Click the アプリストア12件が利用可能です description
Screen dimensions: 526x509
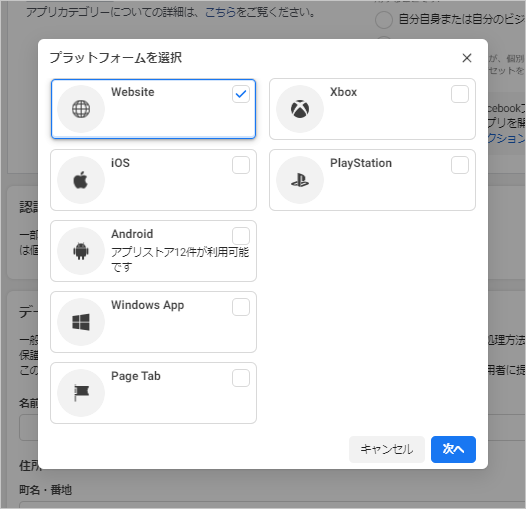pos(180,259)
